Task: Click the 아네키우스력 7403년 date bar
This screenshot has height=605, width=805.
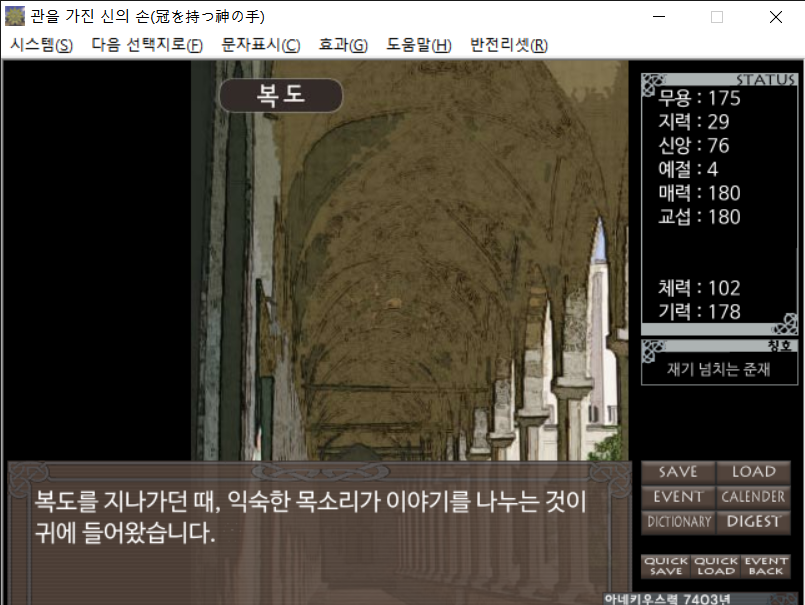Action: (701, 599)
